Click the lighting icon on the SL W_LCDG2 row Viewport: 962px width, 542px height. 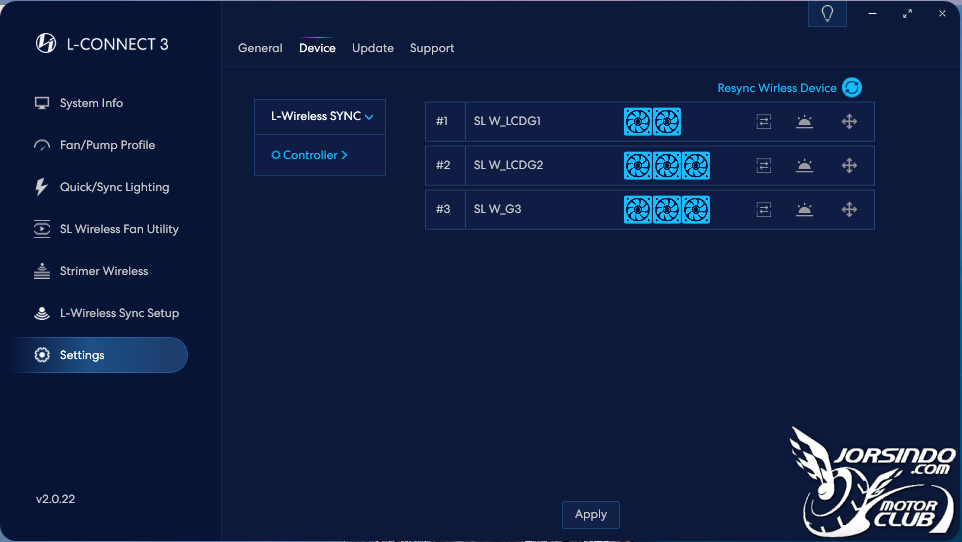pos(804,166)
